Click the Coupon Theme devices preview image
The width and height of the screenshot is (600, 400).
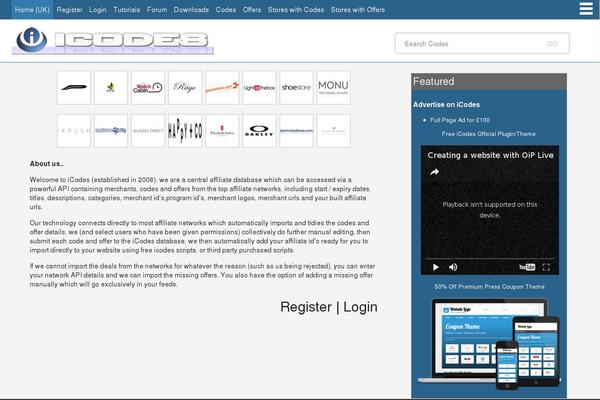coord(489,343)
